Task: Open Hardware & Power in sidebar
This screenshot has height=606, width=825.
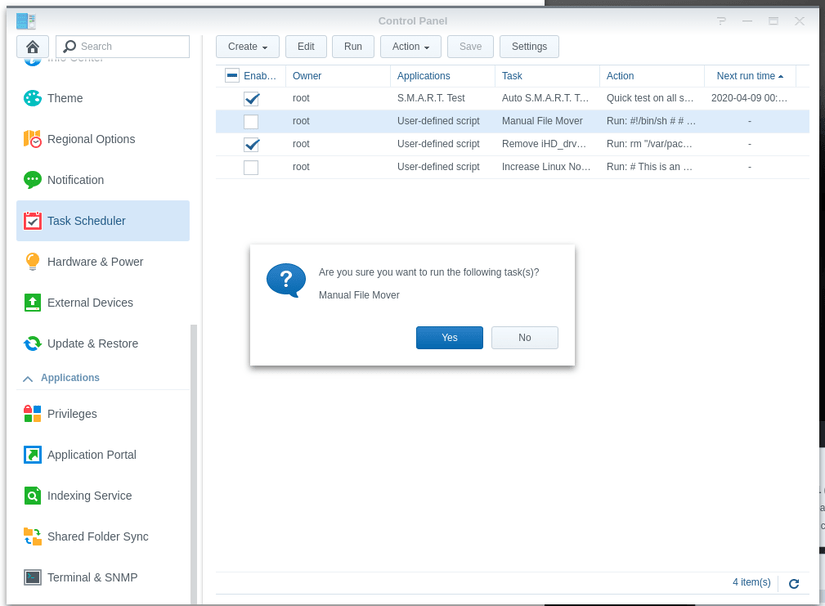Action: [x=103, y=261]
